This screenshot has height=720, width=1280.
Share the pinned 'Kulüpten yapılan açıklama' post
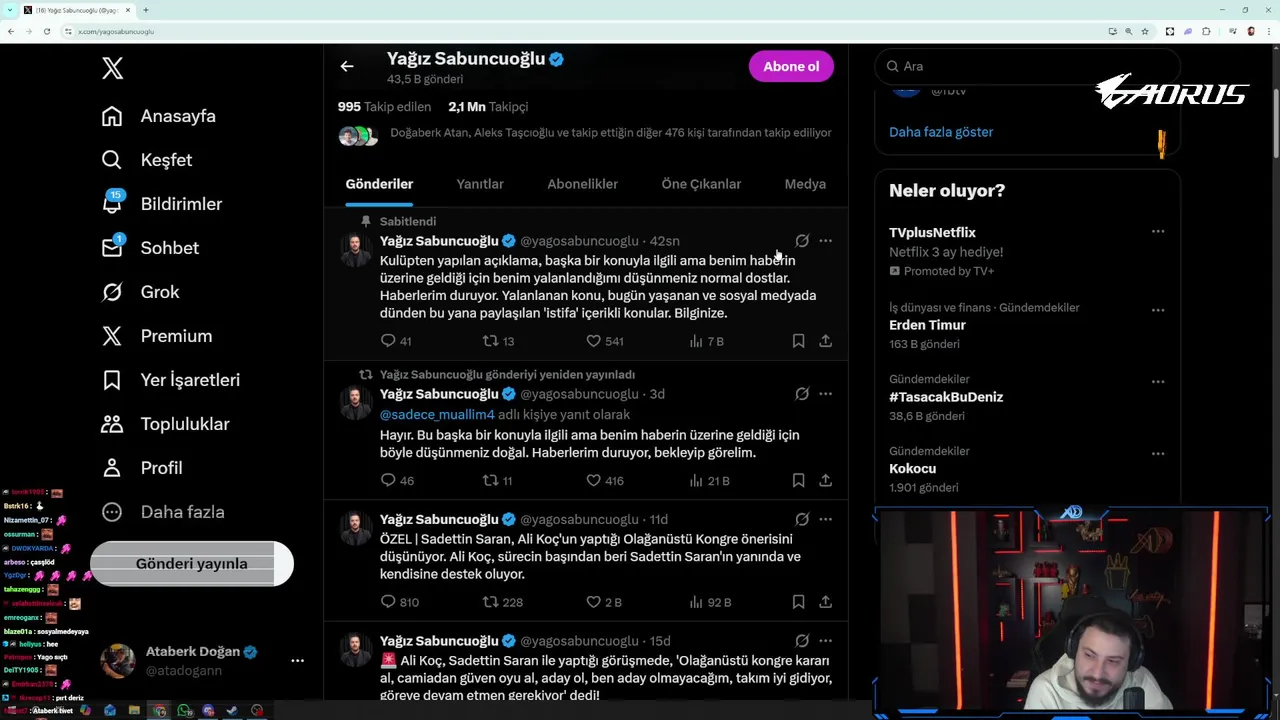point(825,341)
